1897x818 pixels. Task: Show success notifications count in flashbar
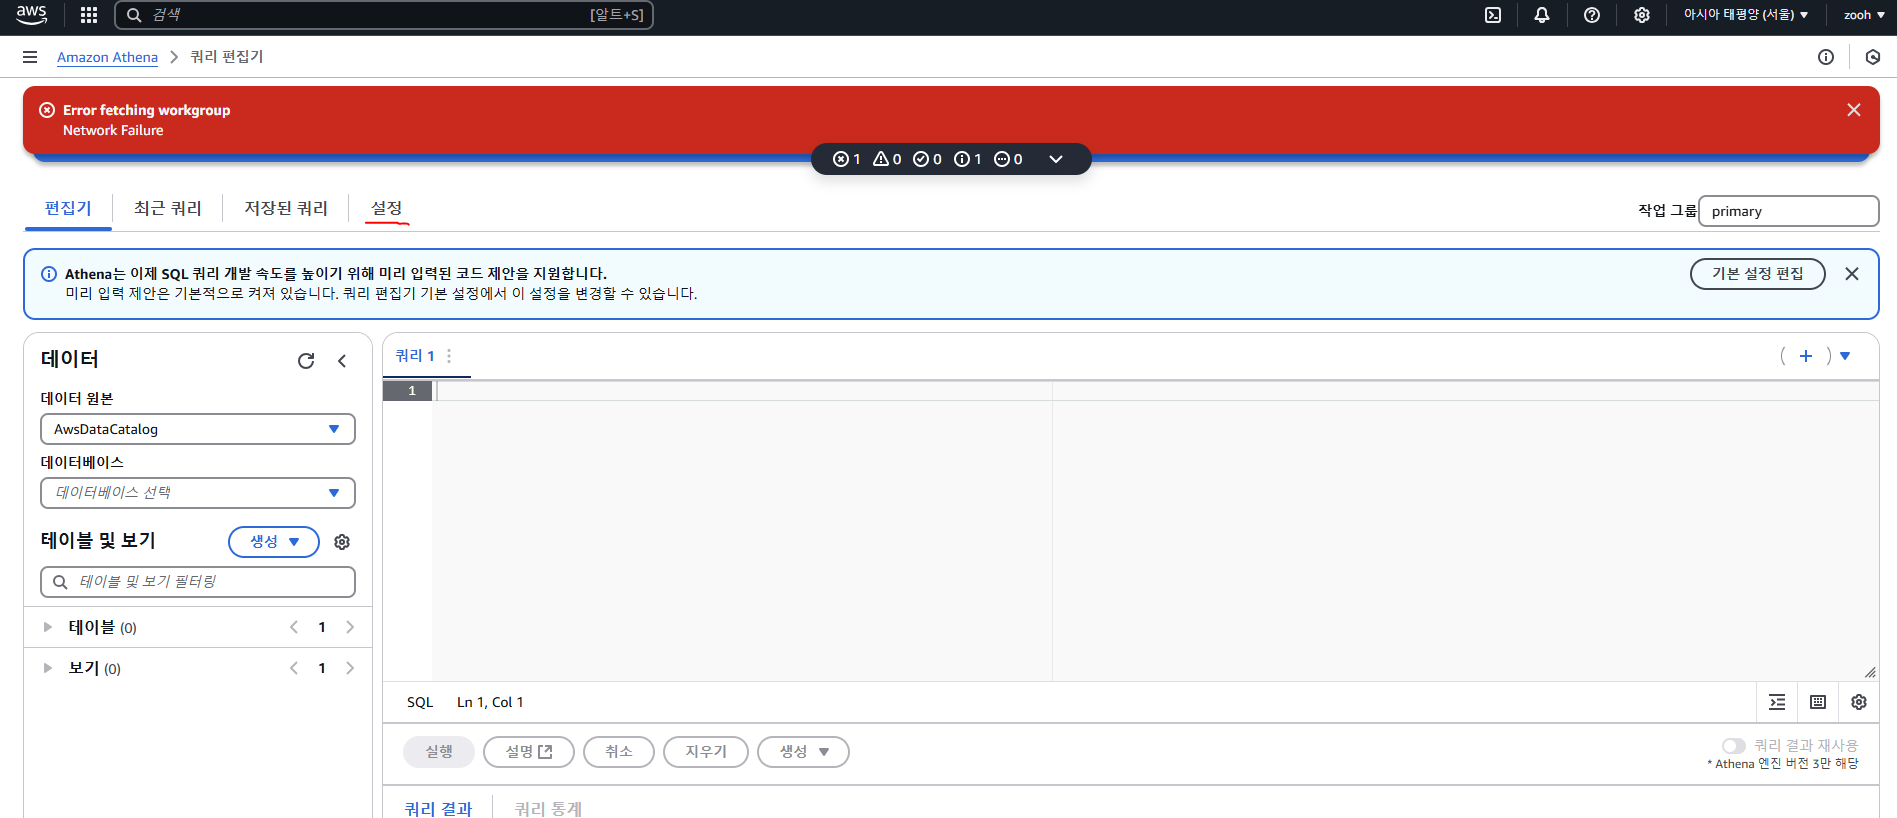pos(928,159)
